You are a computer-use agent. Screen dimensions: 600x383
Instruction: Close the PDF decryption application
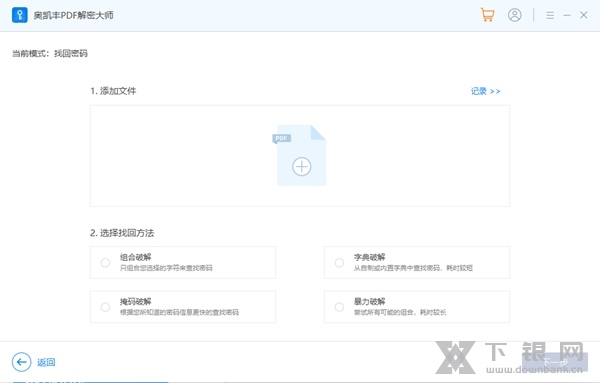pos(584,15)
